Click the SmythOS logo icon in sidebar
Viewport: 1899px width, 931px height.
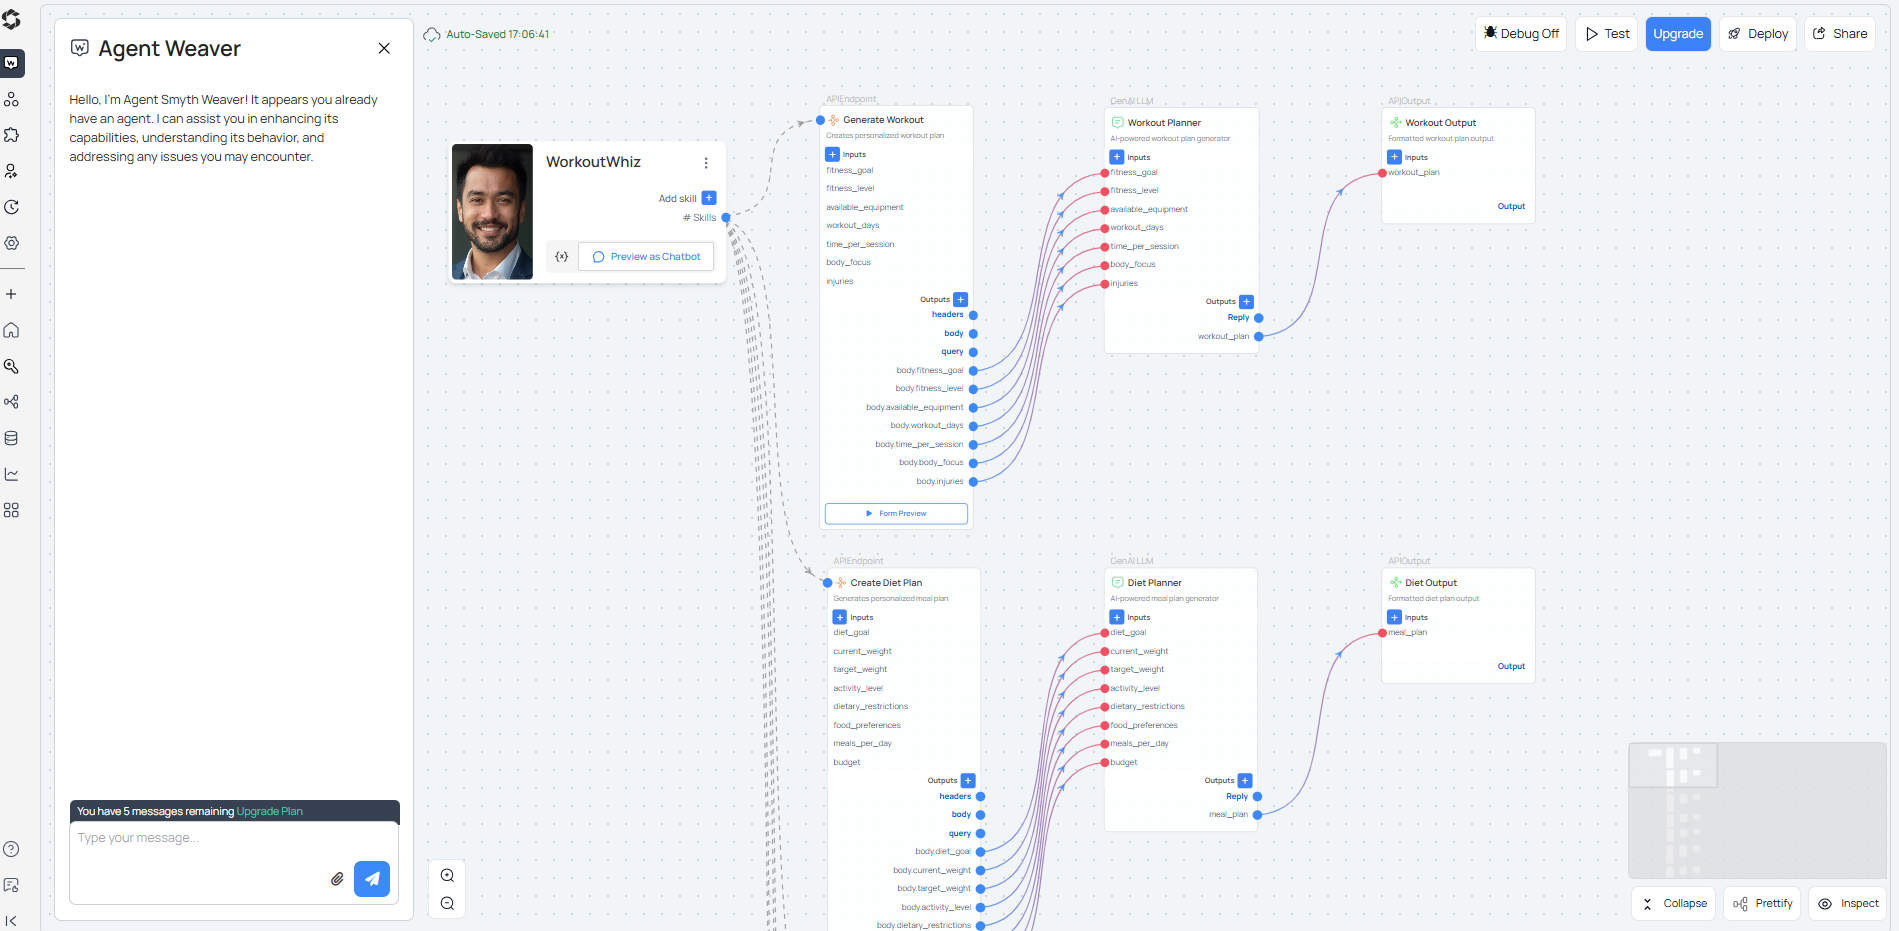pyautogui.click(x=12, y=20)
